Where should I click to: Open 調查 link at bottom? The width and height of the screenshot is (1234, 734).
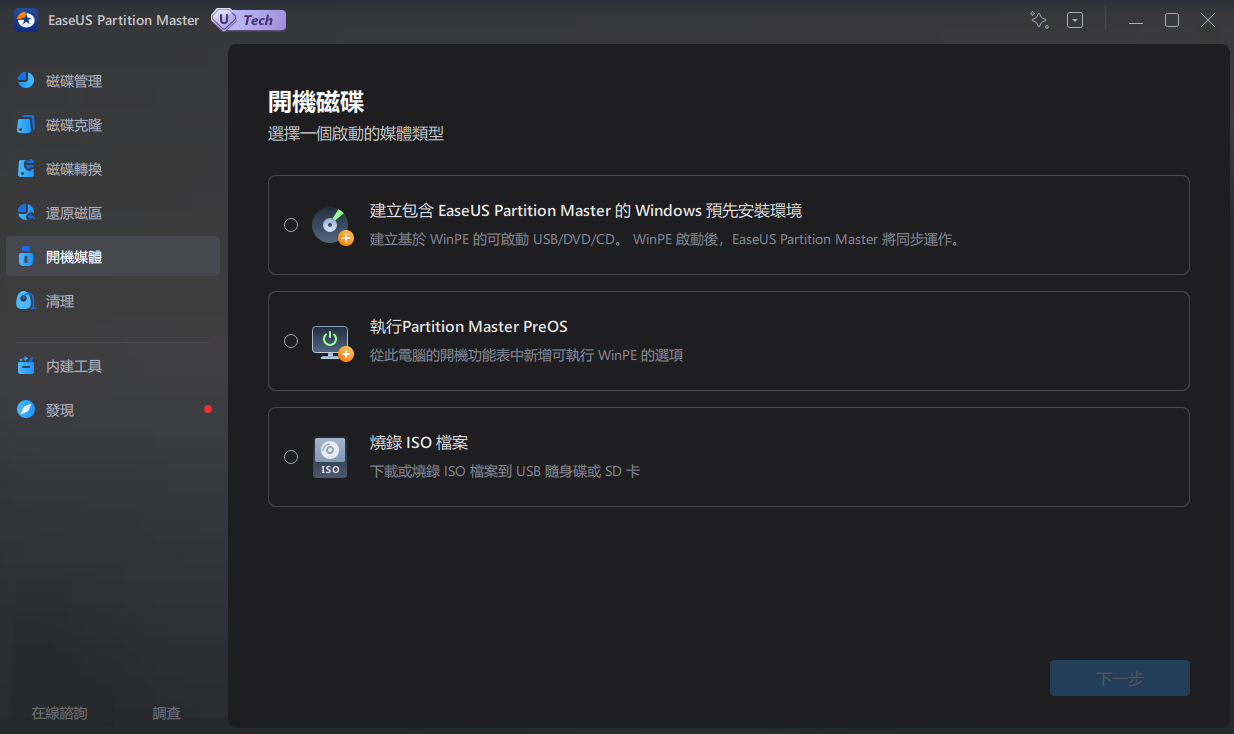click(167, 713)
